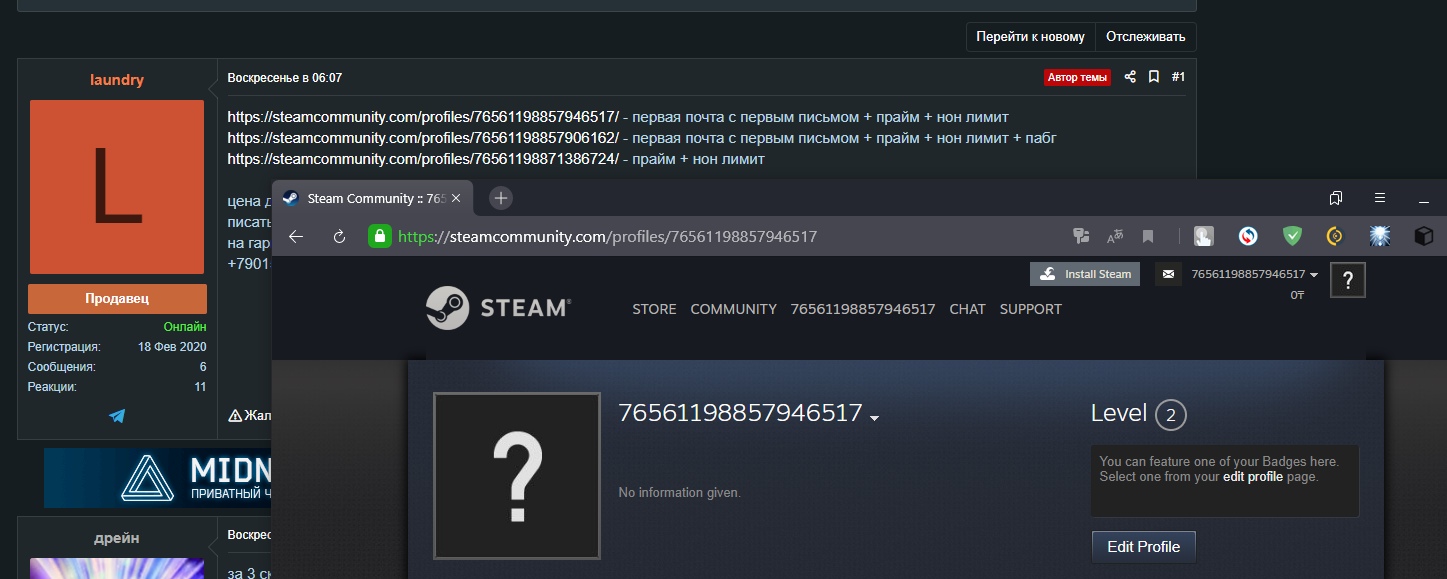
Task: Click the browser address bar bookmark icon
Action: pos(1148,236)
